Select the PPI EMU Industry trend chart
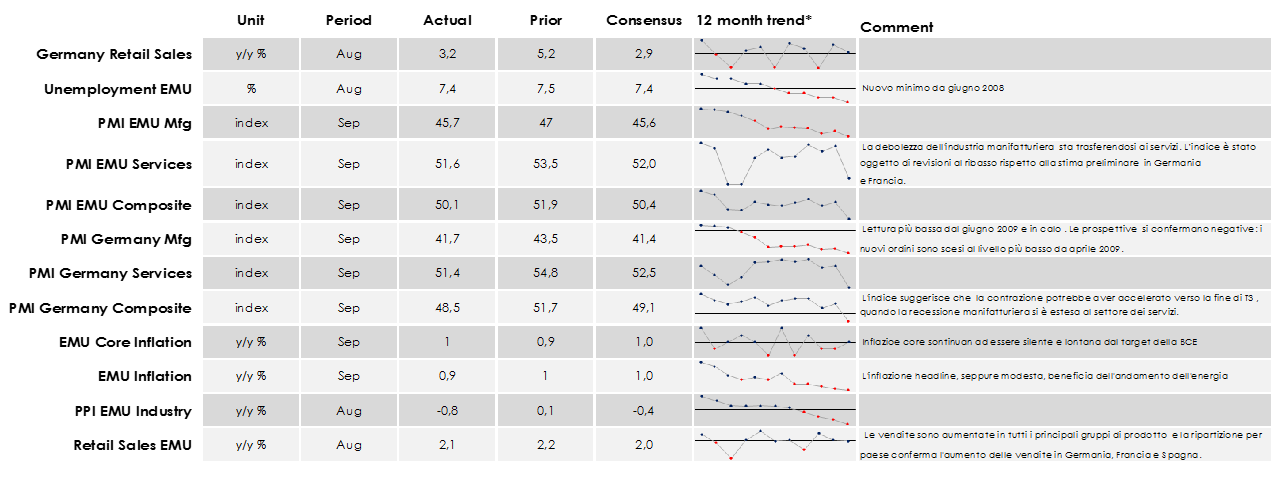 [775, 410]
